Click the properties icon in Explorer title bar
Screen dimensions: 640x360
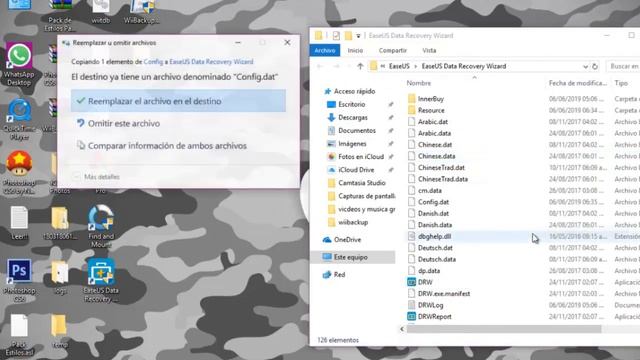tap(336, 36)
